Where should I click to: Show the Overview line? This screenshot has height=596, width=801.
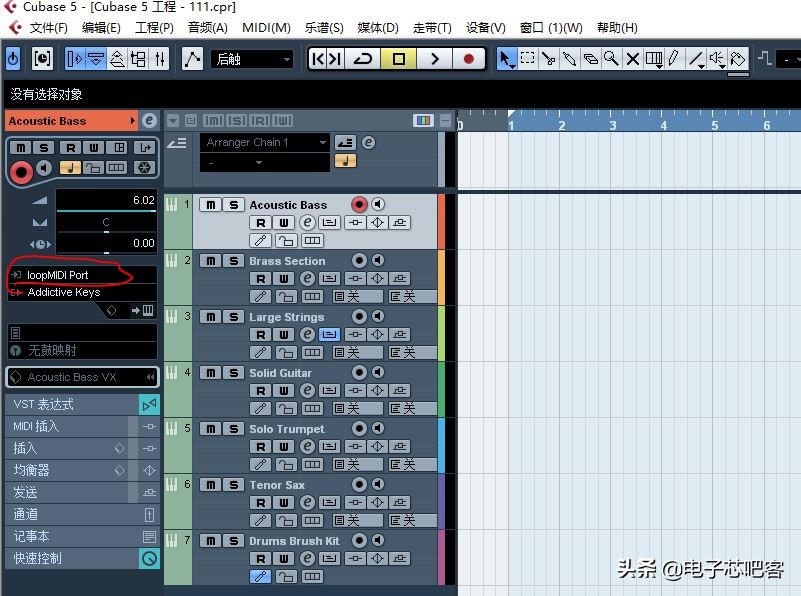pos(117,59)
